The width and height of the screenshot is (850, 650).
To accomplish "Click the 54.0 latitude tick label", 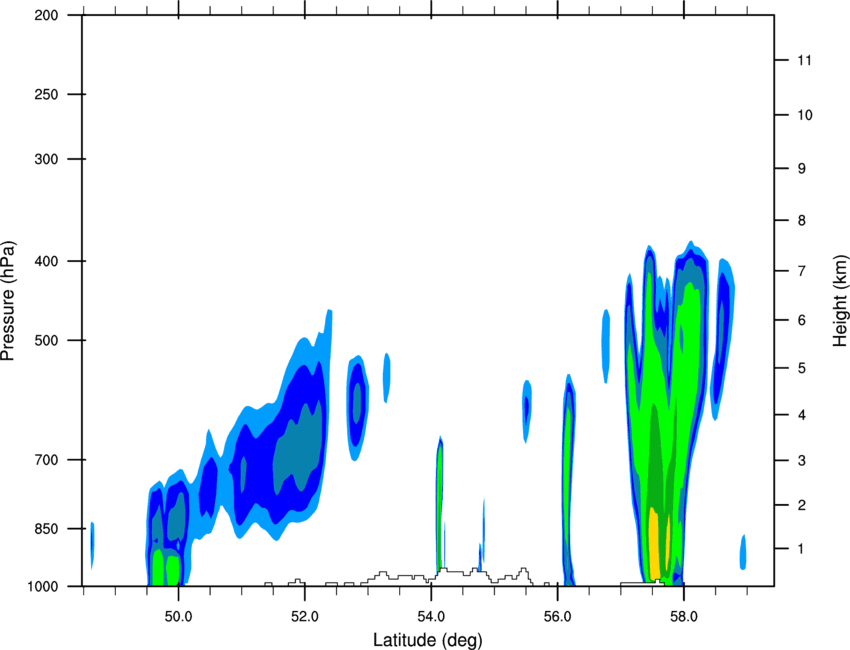I will pyautogui.click(x=431, y=617).
